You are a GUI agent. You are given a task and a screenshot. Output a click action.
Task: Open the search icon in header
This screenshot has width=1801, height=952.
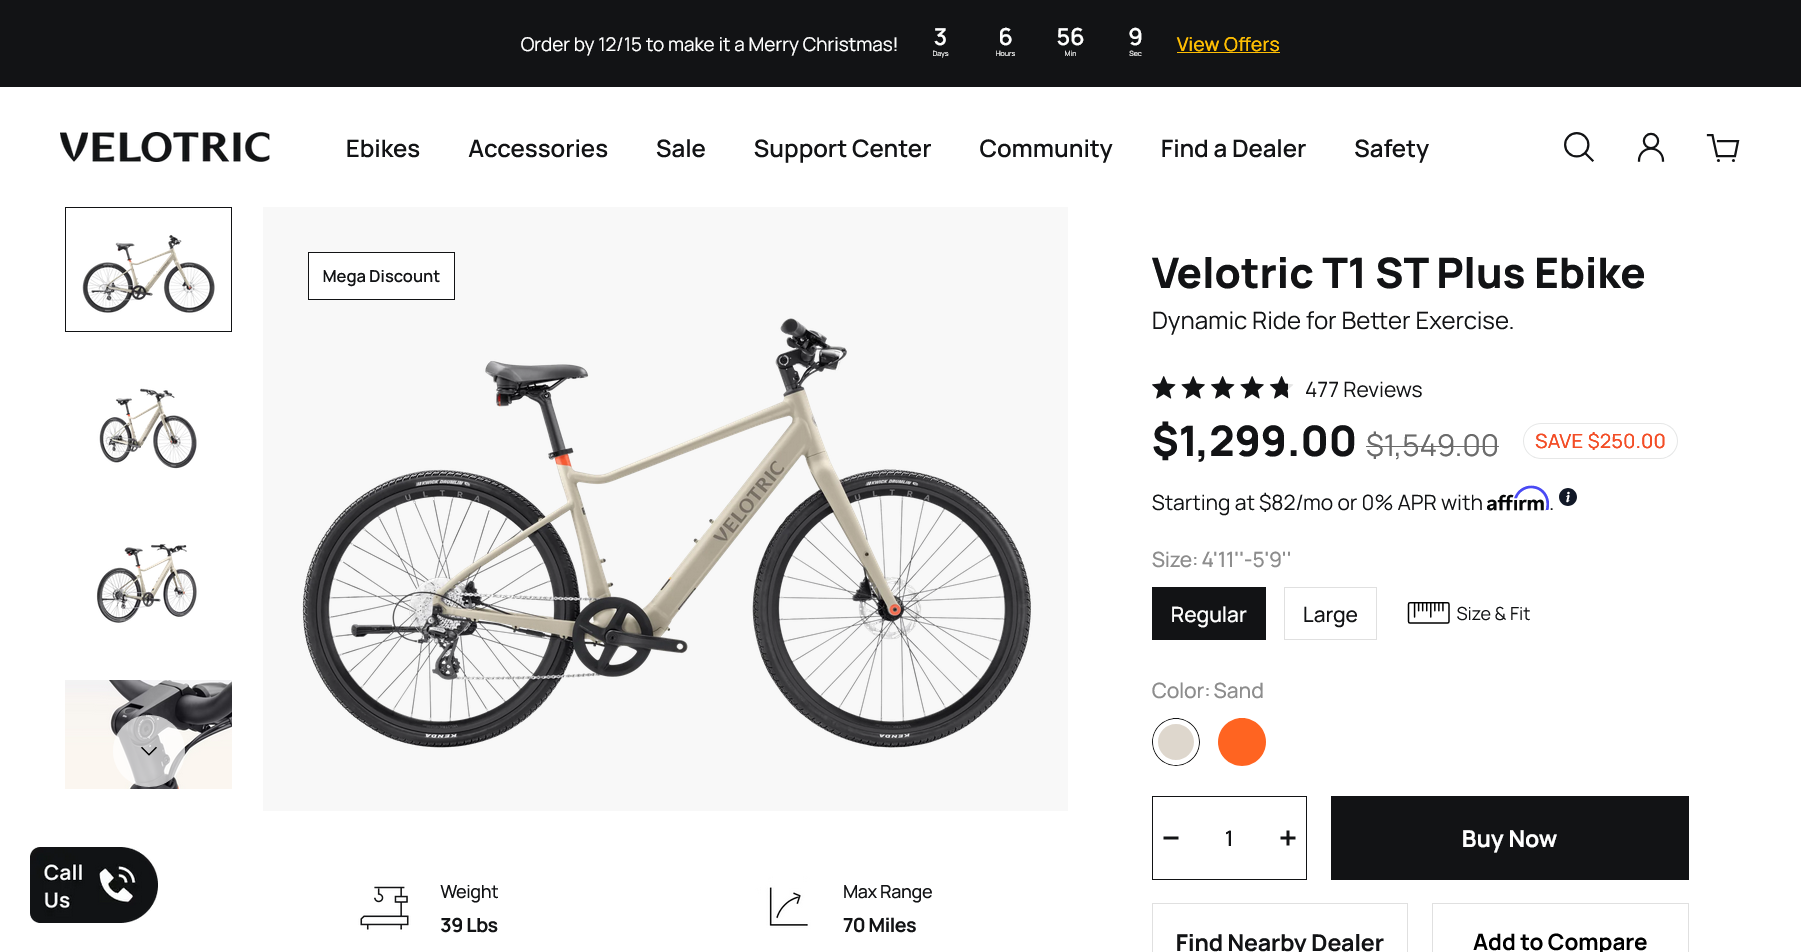(1578, 148)
